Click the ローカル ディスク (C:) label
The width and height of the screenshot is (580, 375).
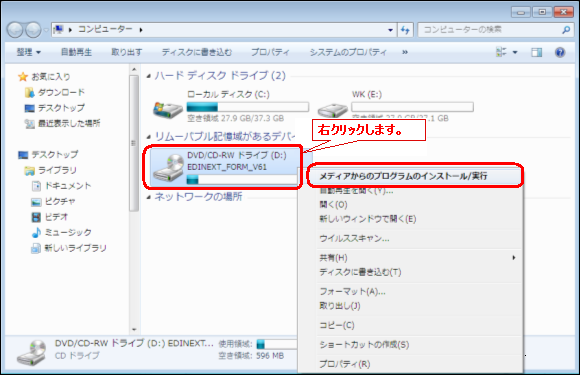(x=228, y=94)
